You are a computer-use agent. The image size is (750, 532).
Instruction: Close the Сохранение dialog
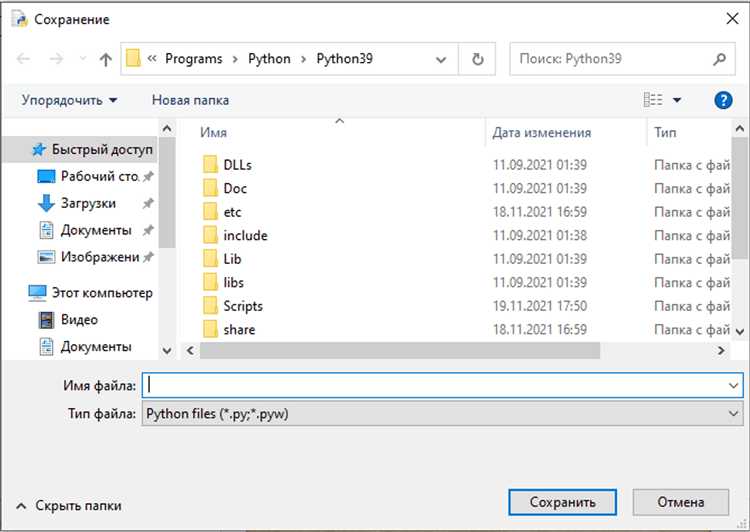(732, 19)
